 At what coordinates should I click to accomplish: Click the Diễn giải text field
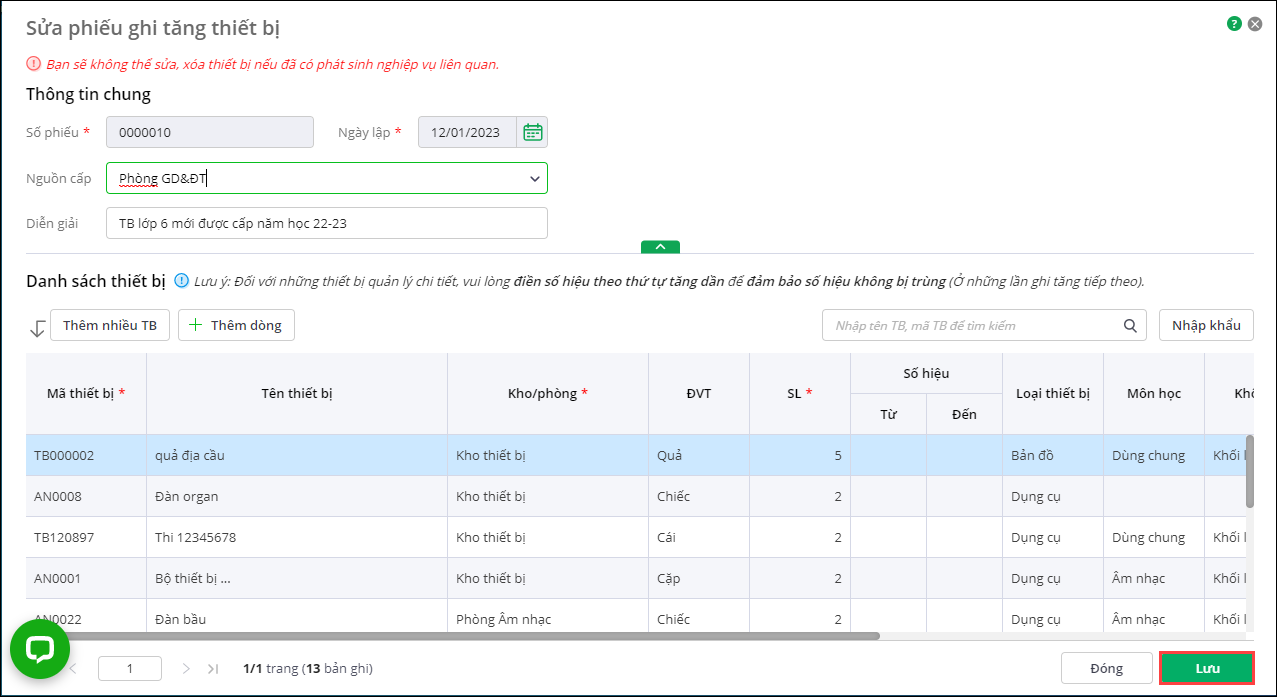click(326, 223)
